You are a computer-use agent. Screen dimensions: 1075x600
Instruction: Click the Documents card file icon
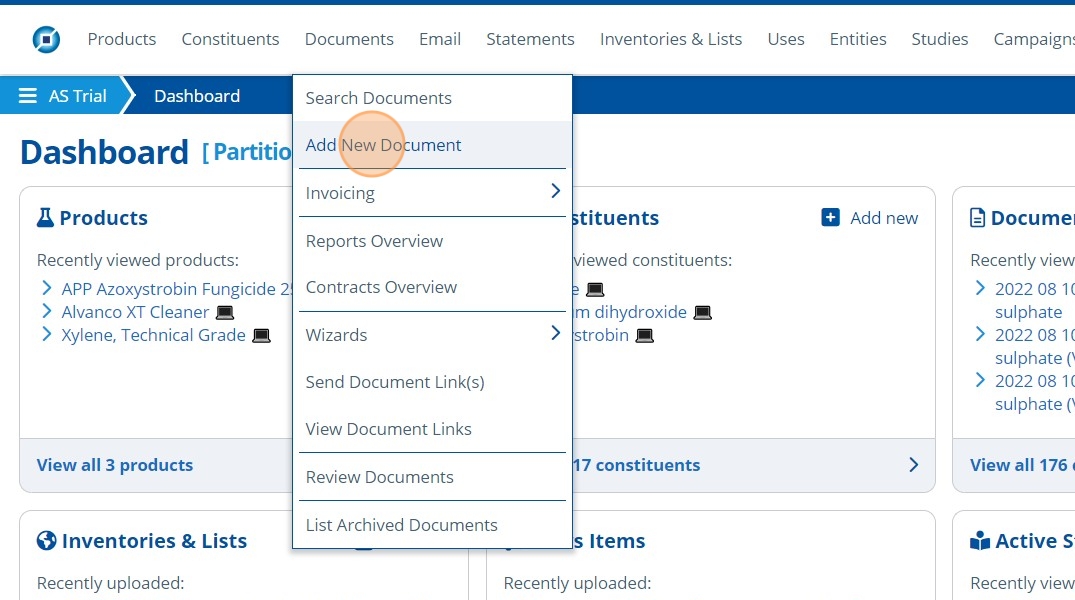click(x=978, y=217)
